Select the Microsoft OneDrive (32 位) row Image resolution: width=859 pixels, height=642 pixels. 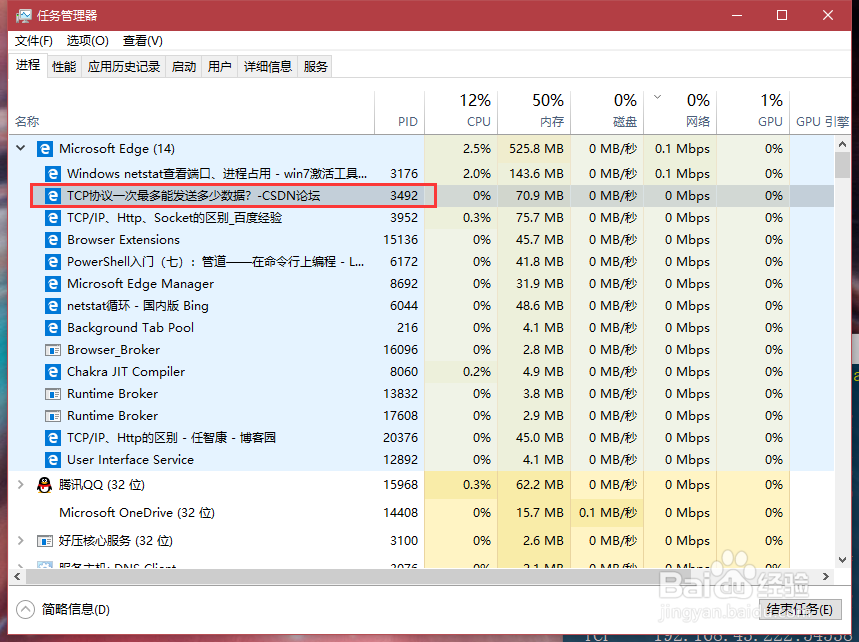pyautogui.click(x=421, y=513)
